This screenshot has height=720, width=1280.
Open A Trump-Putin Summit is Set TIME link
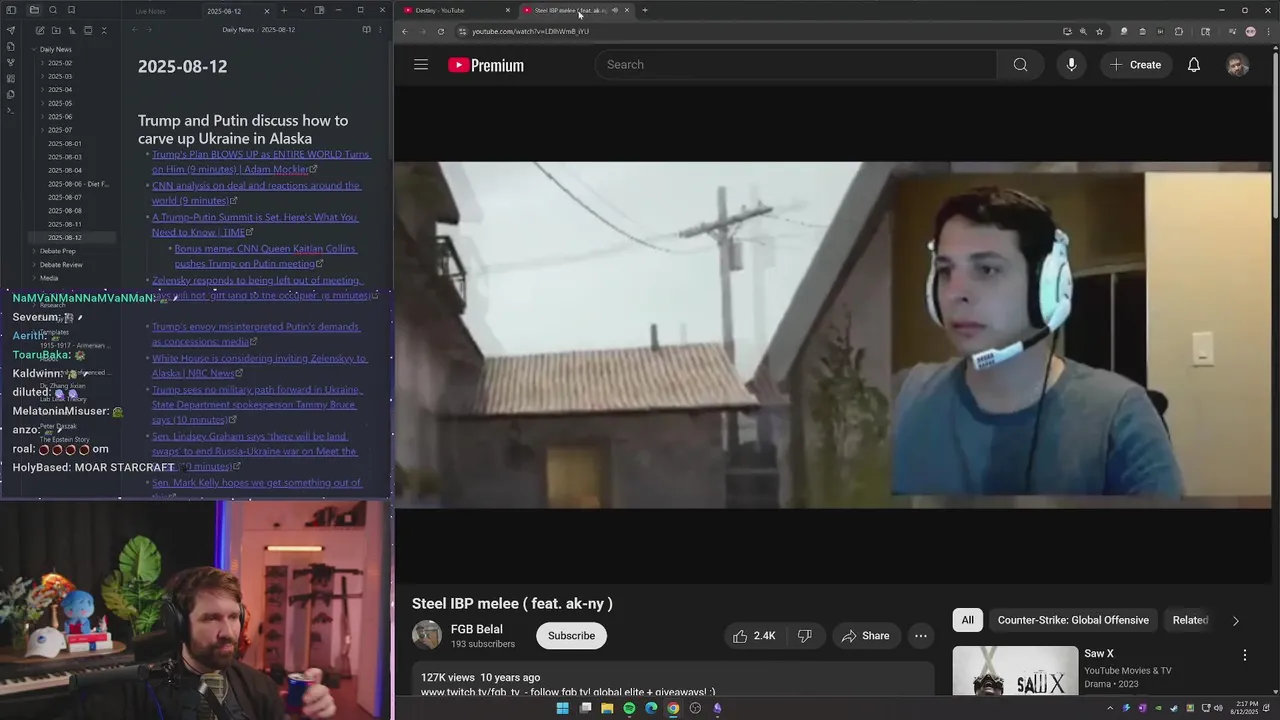255,224
